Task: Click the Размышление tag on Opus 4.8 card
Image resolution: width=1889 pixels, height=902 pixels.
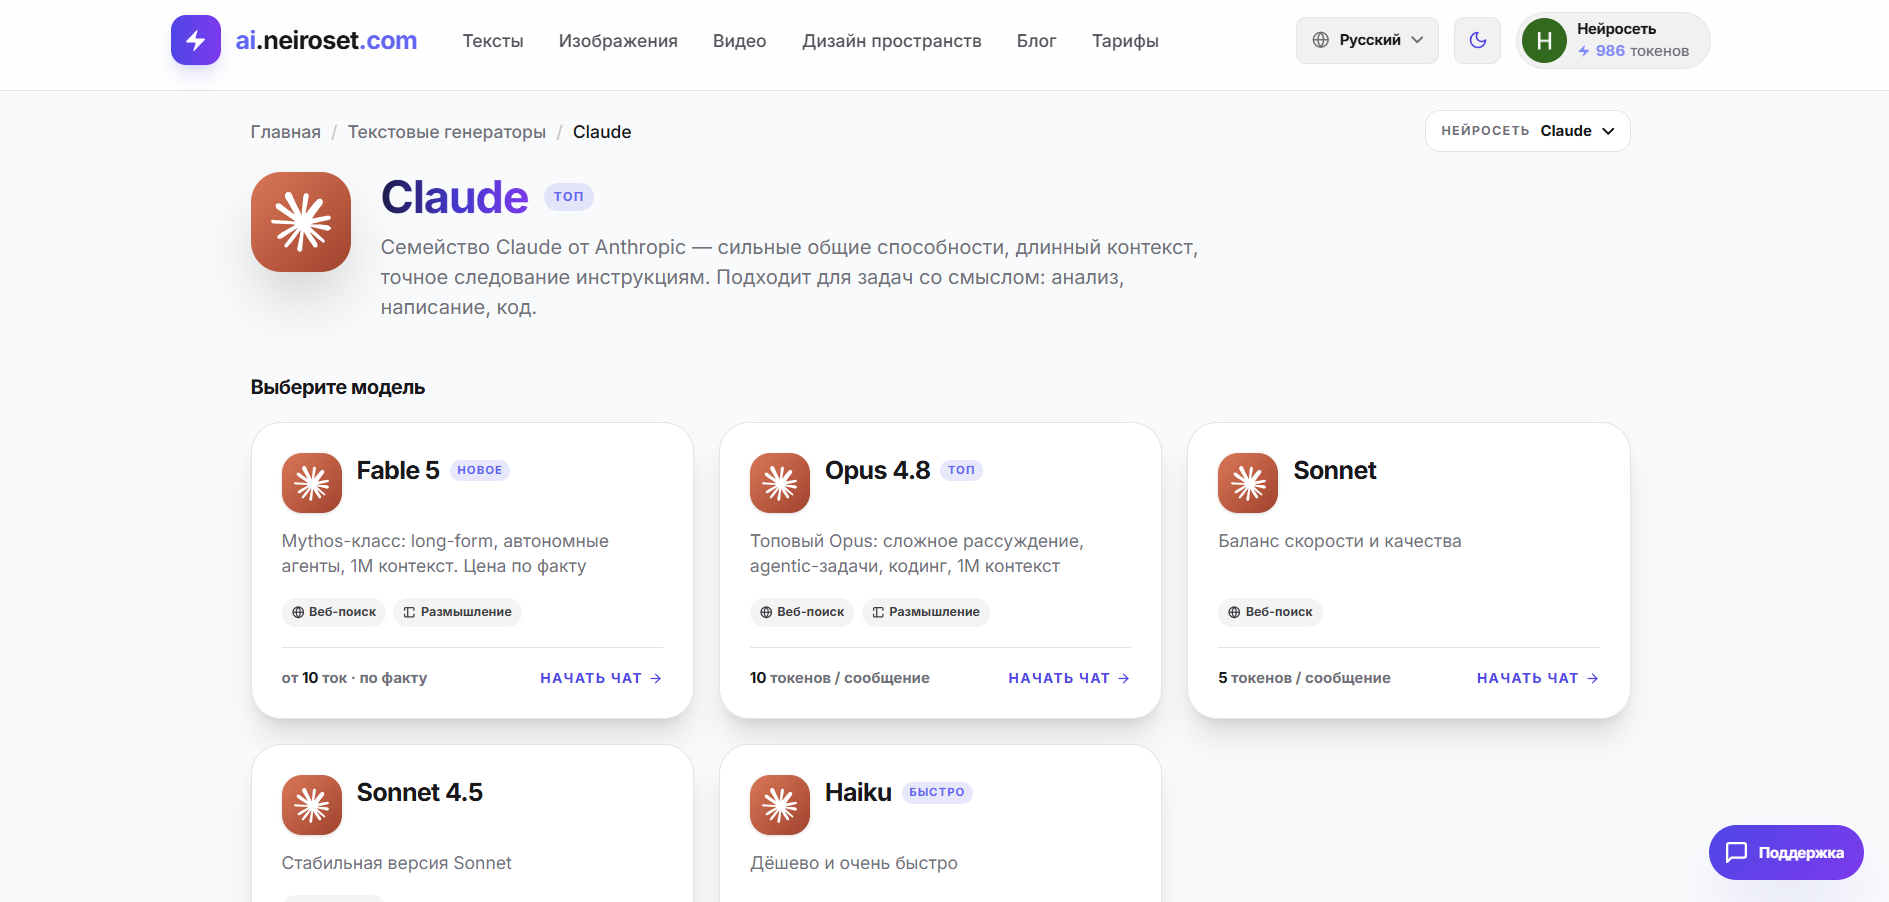Action: tap(925, 612)
